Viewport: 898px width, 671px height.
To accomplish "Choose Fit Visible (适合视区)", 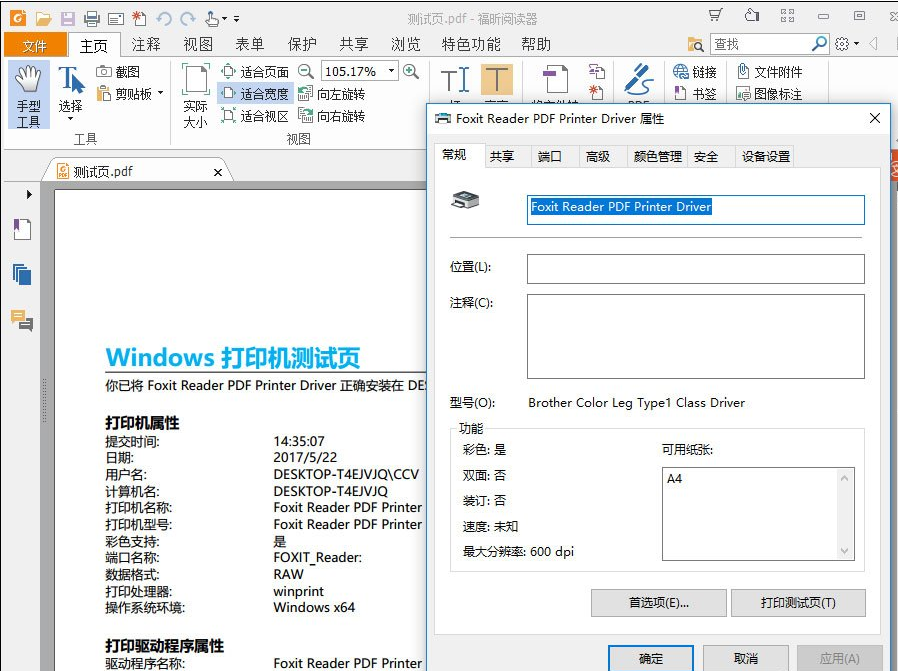I will click(x=255, y=116).
